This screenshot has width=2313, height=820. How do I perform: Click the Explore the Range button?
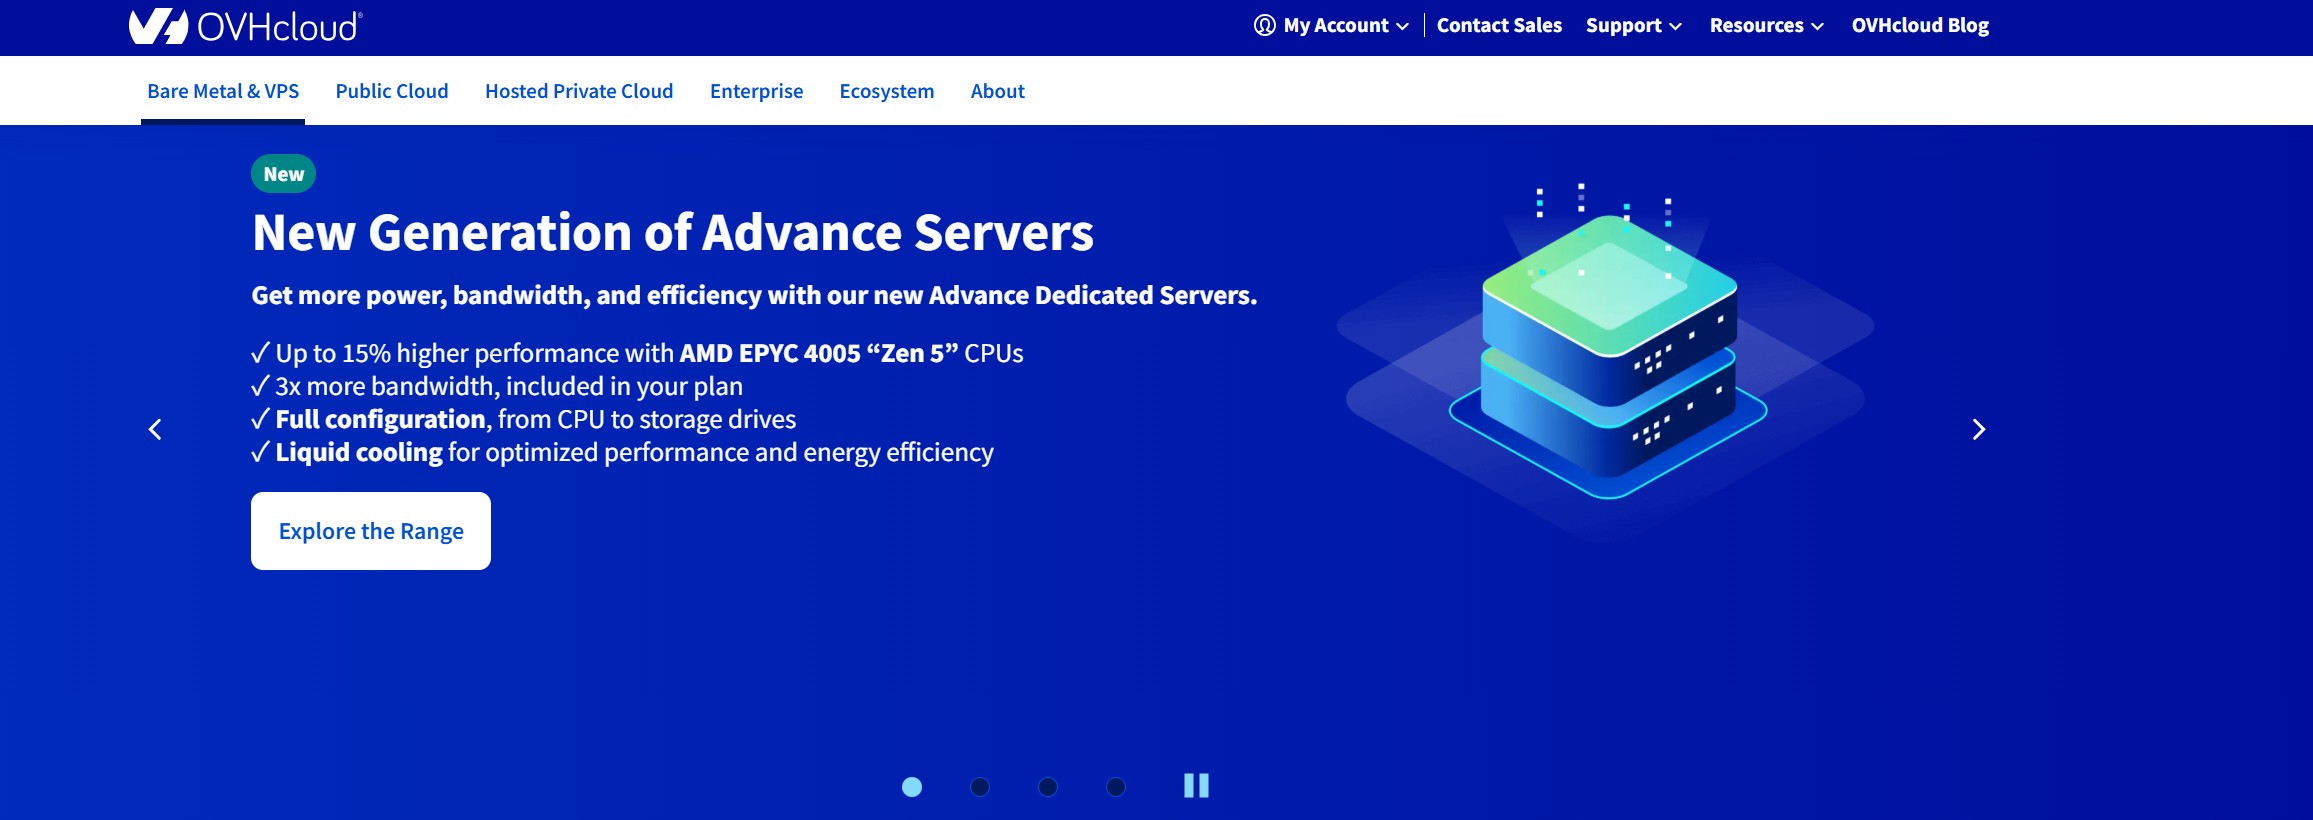[371, 531]
